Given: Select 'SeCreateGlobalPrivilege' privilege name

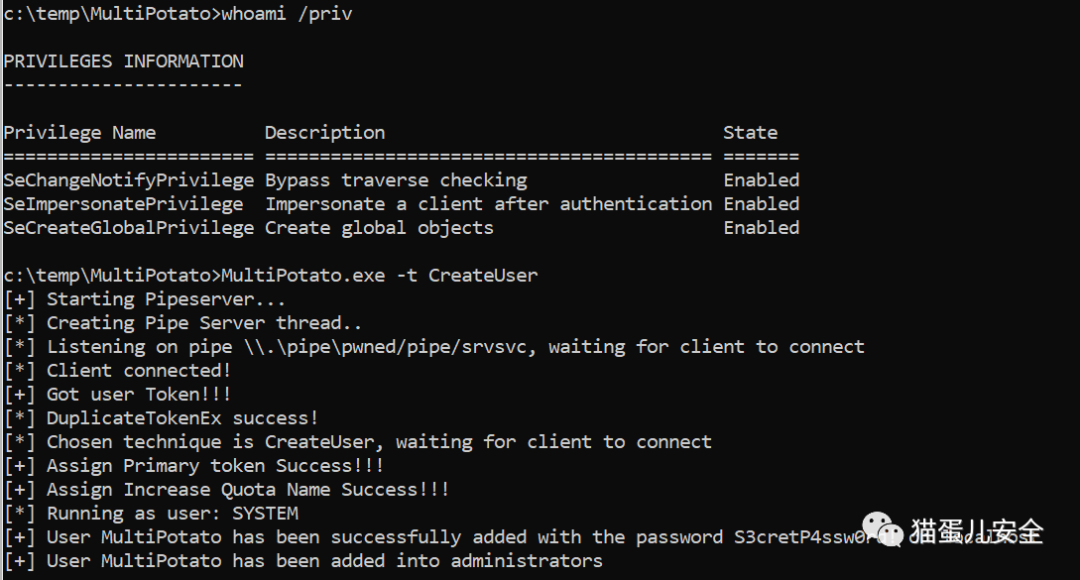Looking at the screenshot, I should 129,228.
